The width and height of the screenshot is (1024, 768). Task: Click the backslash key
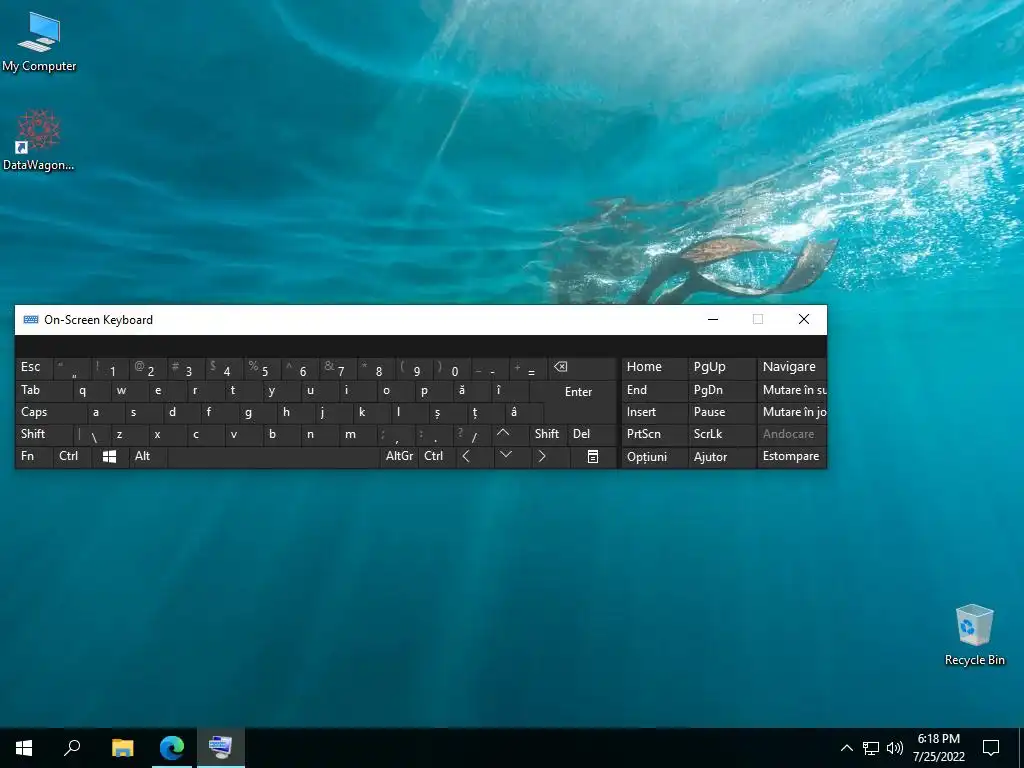[91, 434]
